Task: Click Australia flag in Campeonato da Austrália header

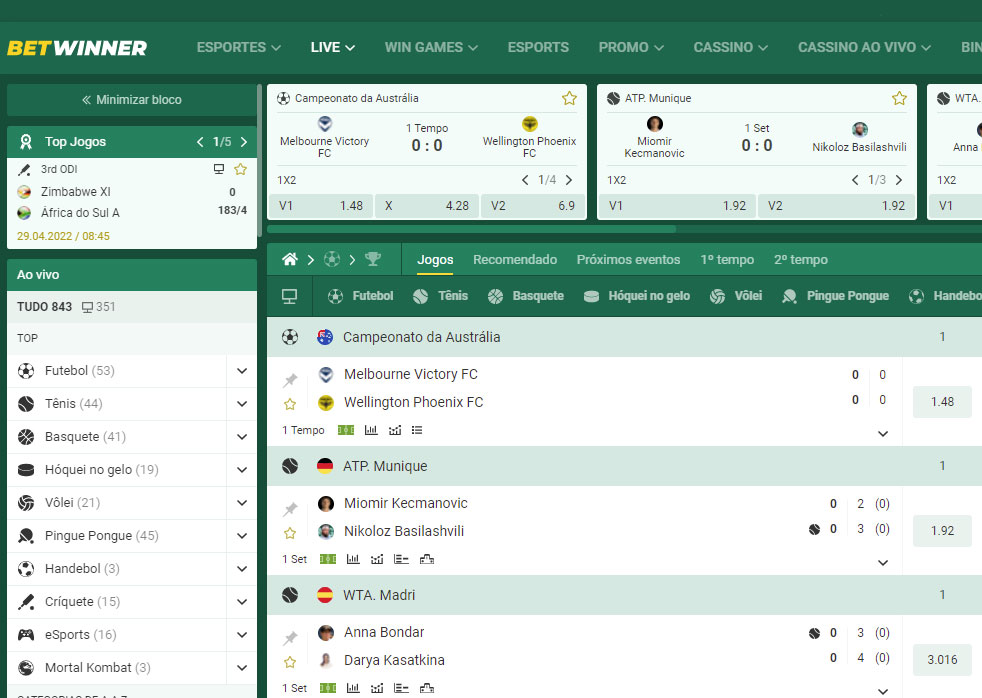Action: pos(325,337)
